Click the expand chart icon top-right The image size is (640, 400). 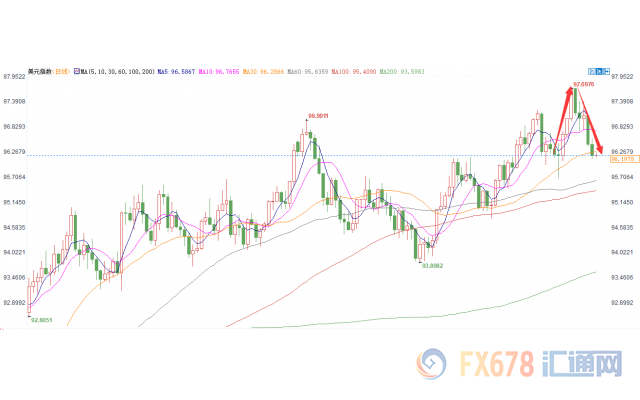607,71
